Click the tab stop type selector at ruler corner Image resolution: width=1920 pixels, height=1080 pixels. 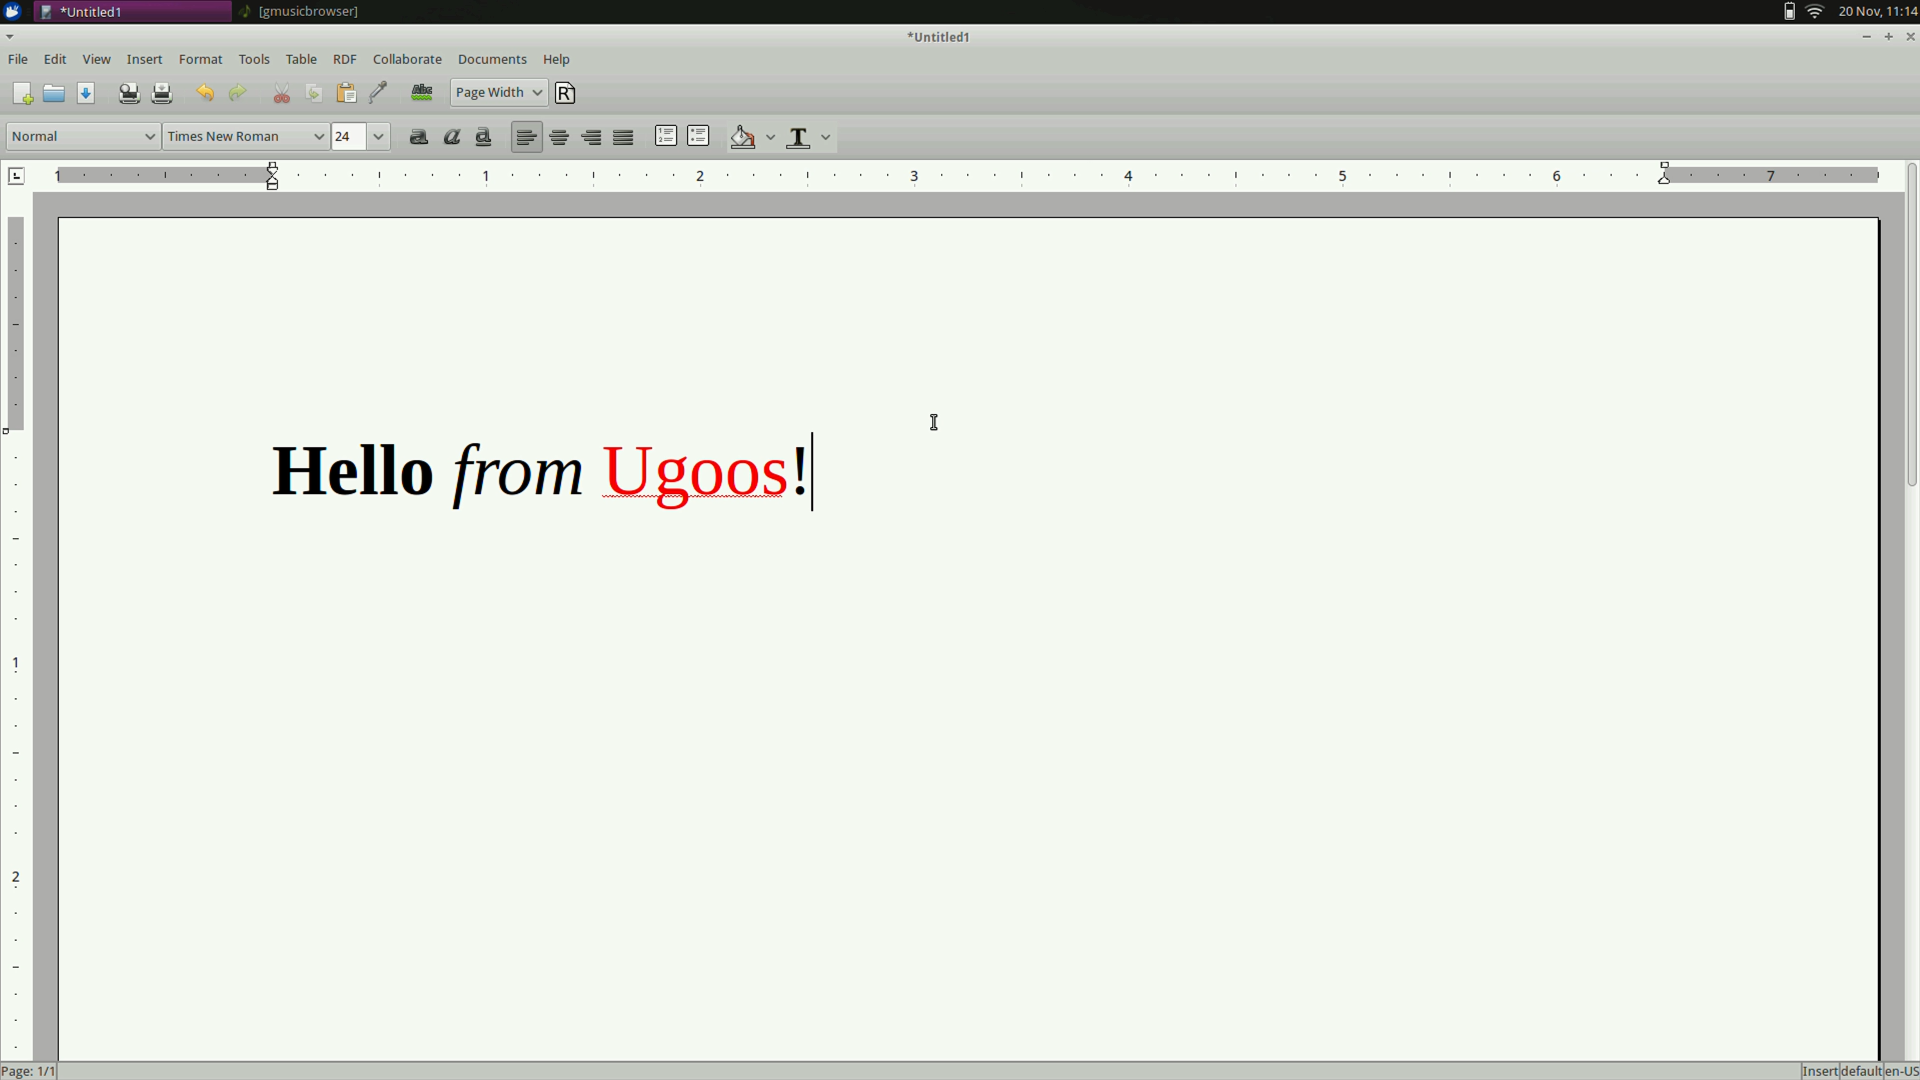click(16, 176)
